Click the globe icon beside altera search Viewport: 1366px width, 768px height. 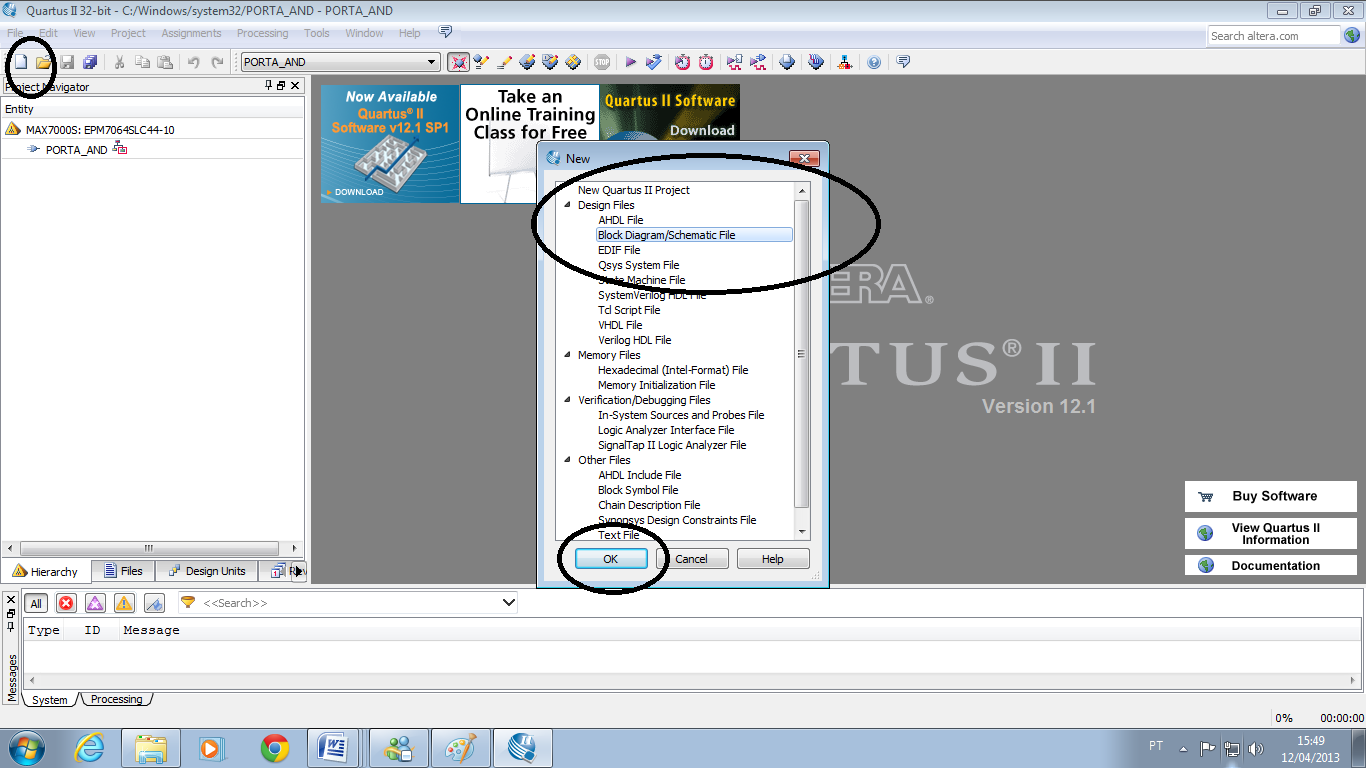[x=1352, y=35]
